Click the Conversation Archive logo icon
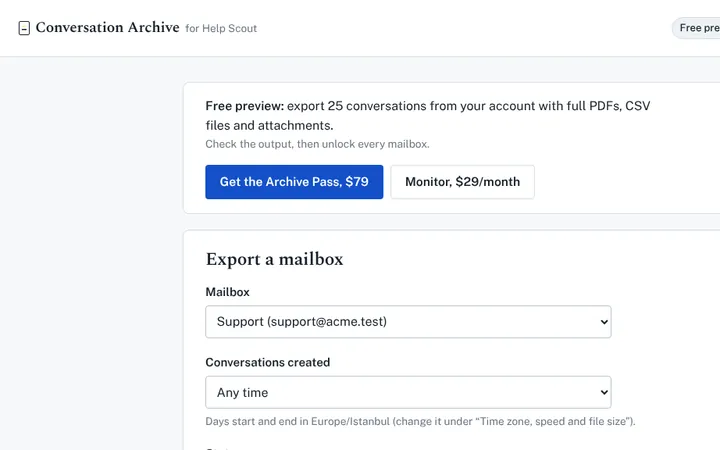 24,28
